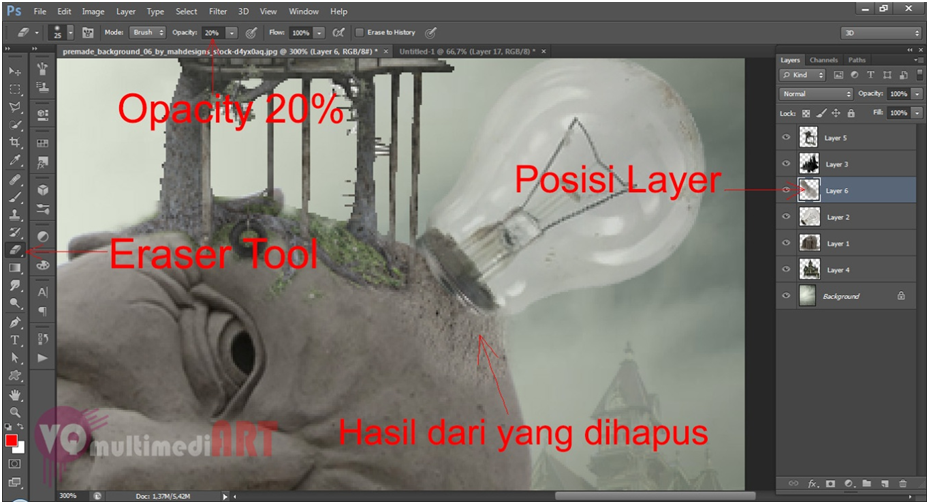Viewport: 929px width, 504px height.
Task: Switch to Untitled-1 document tab
Action: (467, 52)
